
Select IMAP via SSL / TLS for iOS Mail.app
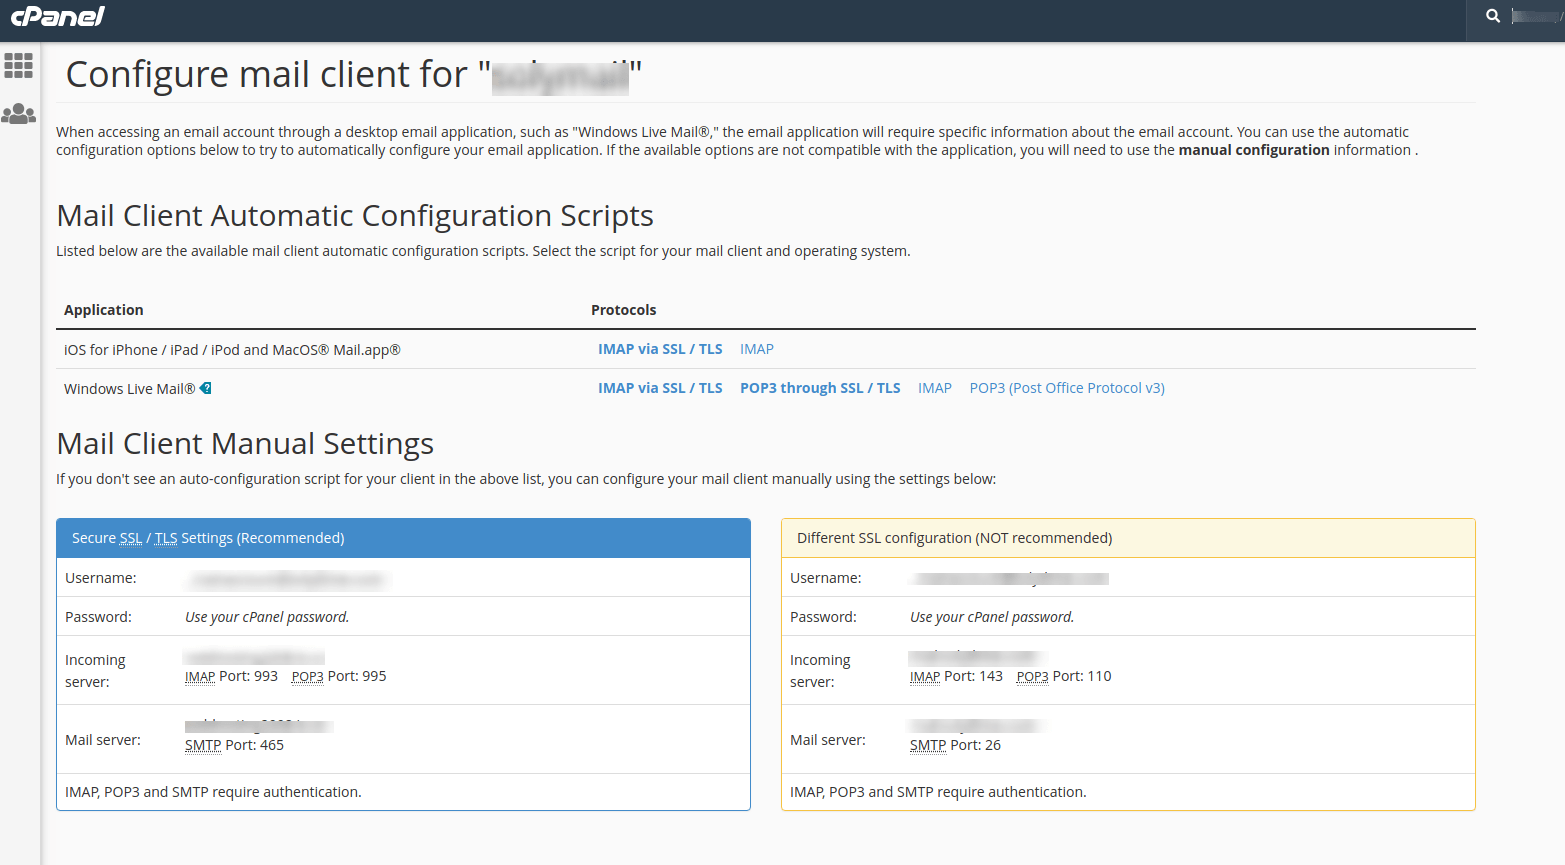[x=660, y=349]
